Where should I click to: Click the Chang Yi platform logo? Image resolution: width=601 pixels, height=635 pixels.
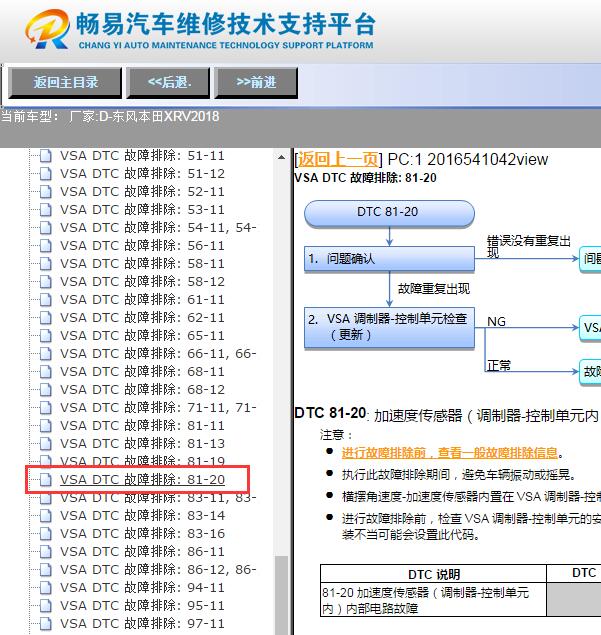201,29
